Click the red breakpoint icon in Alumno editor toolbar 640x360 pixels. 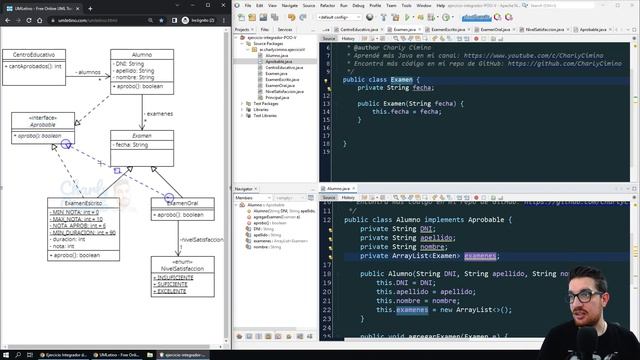coord(476,198)
